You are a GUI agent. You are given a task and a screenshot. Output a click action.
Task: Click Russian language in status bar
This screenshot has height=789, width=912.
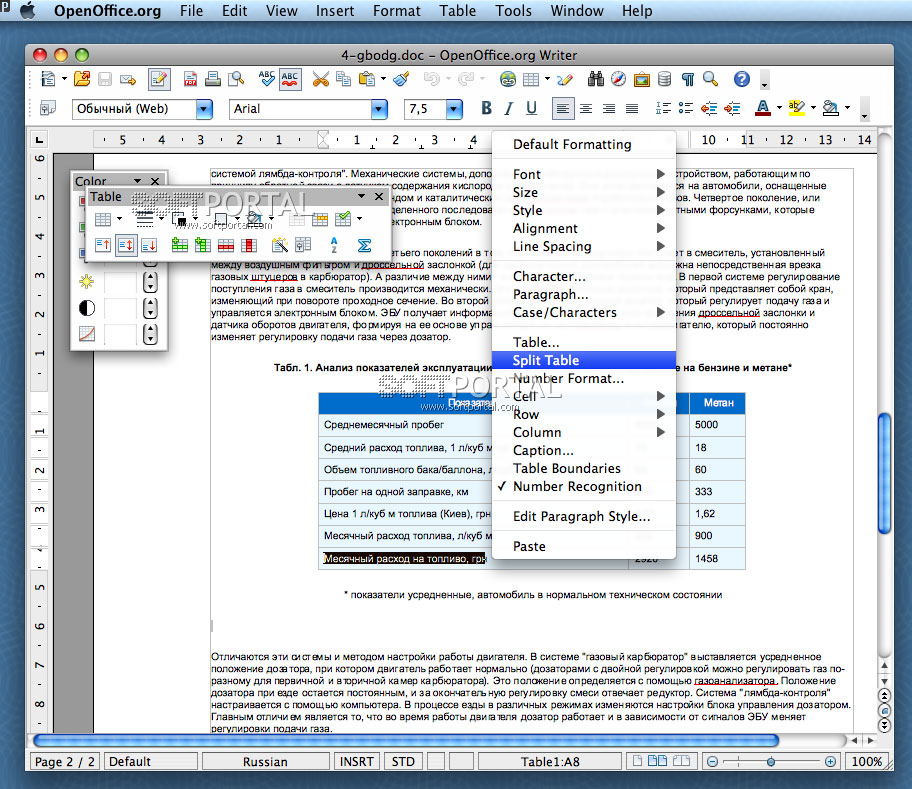[x=265, y=762]
